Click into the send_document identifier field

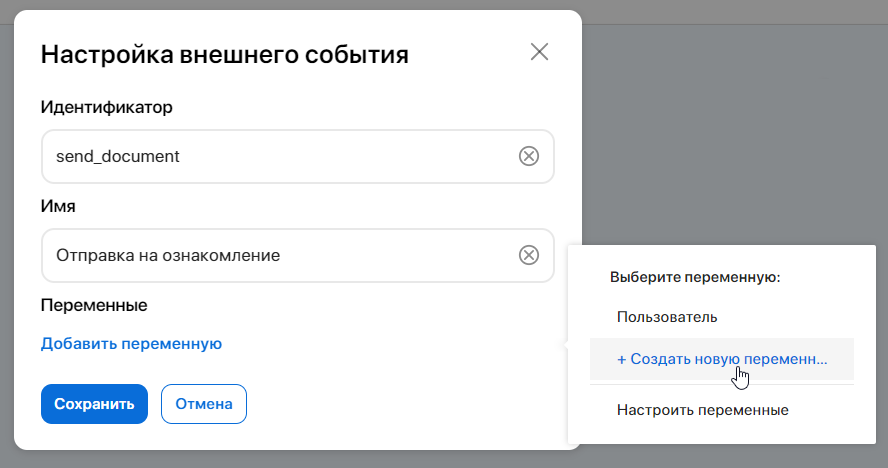[x=297, y=156]
